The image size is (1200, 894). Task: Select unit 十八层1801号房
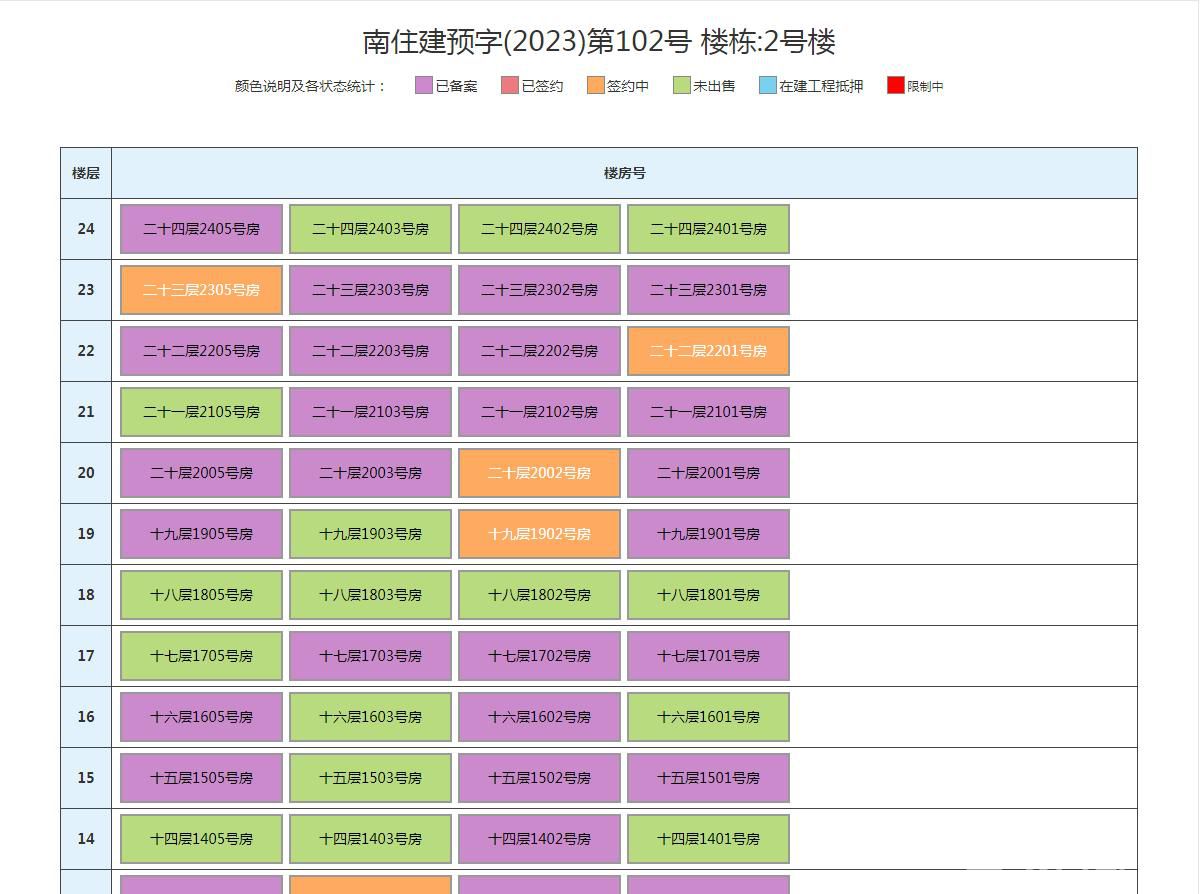pos(708,595)
